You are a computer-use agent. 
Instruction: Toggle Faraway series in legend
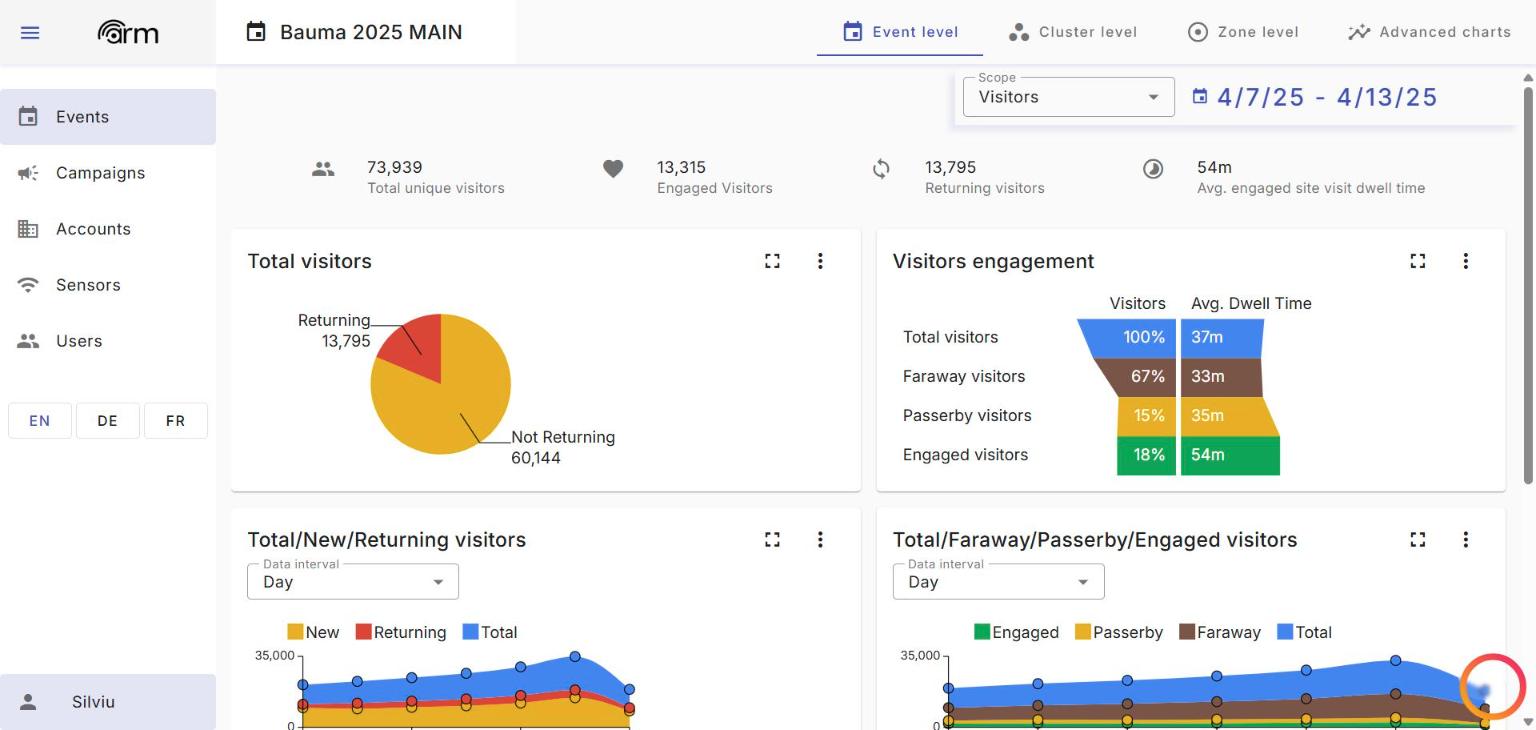coord(1220,632)
